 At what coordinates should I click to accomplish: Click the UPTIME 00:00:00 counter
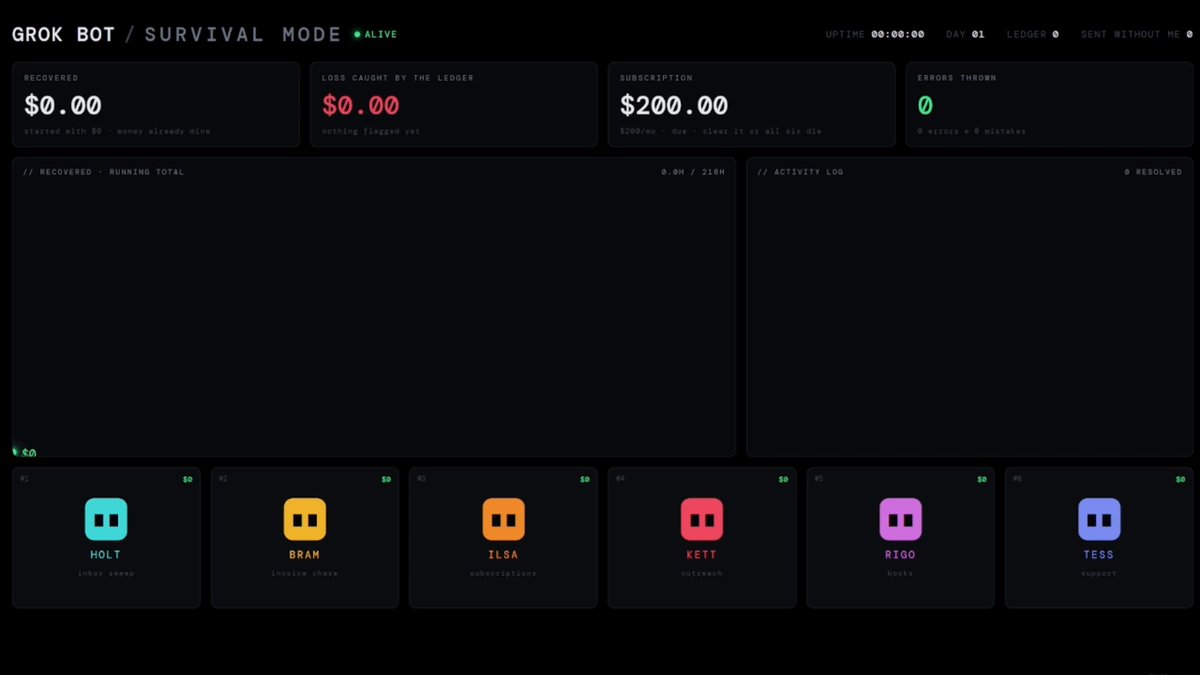pyautogui.click(x=875, y=34)
